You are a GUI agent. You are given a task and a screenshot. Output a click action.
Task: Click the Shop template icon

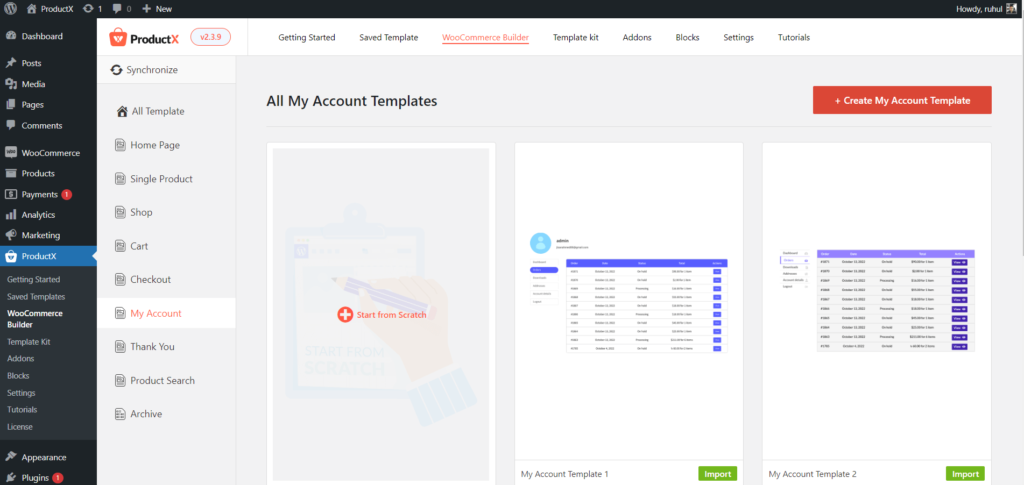120,212
